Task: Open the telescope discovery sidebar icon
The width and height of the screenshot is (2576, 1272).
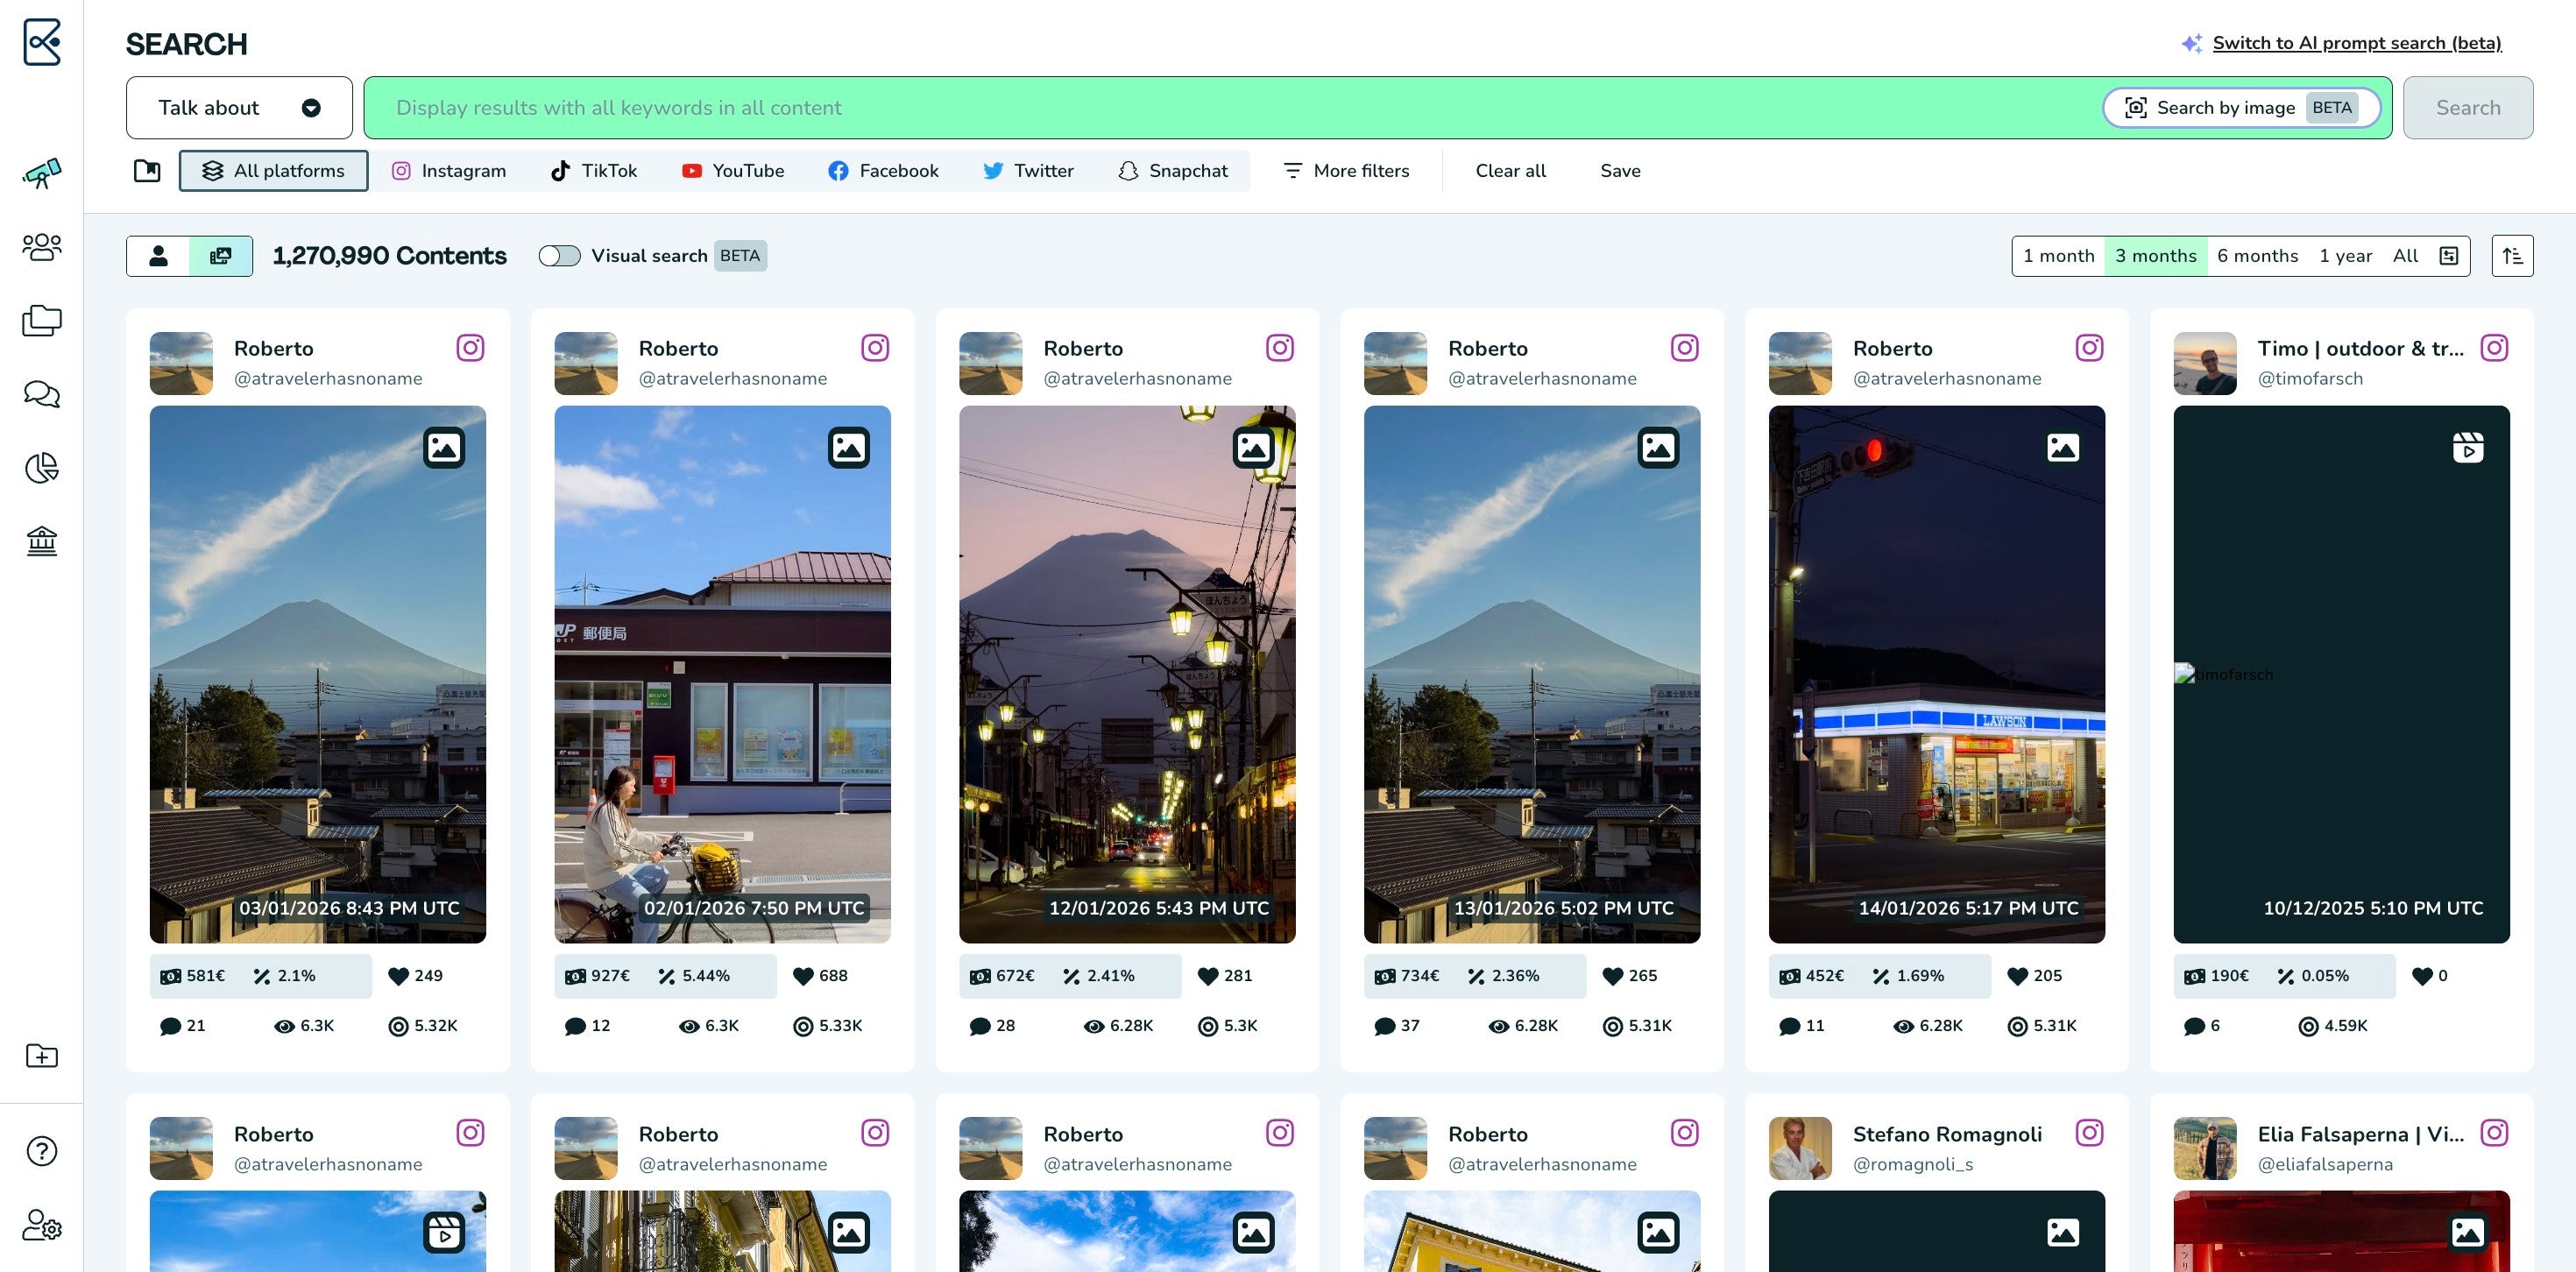Action: (42, 173)
